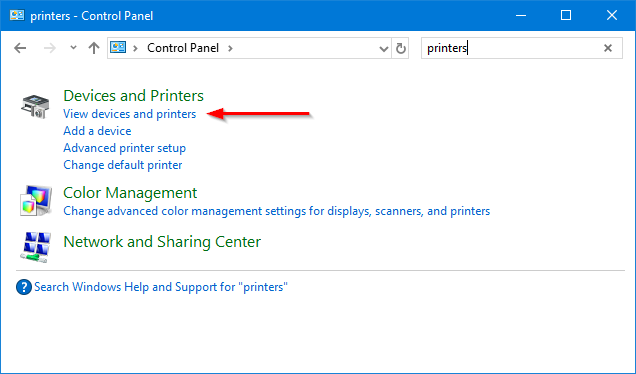
Task: Refresh the Control Panel view
Action: [401, 48]
